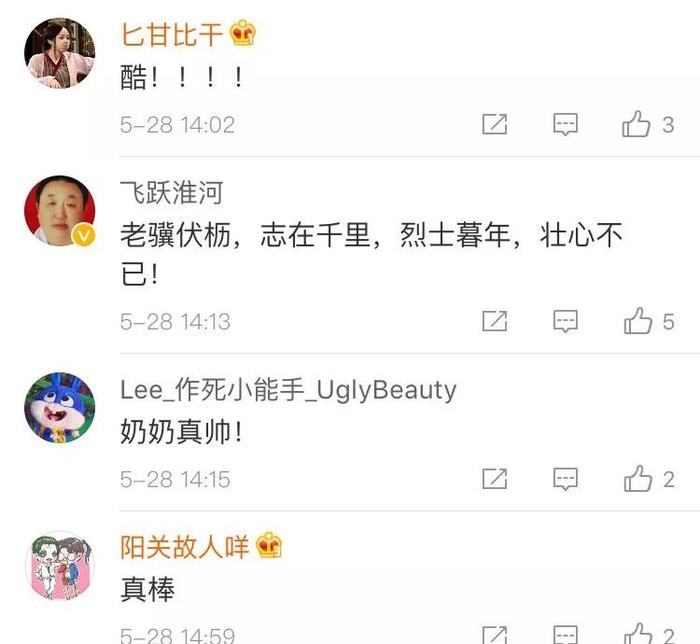Like 阳关故人咩's 真棒 comment
Viewport: 700px width, 644px height.
tap(638, 634)
